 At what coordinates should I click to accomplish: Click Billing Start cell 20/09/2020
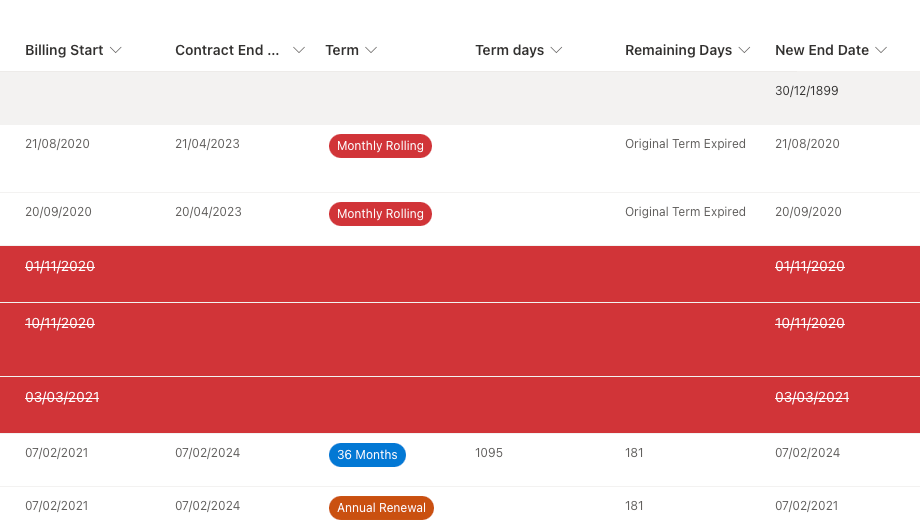point(58,212)
